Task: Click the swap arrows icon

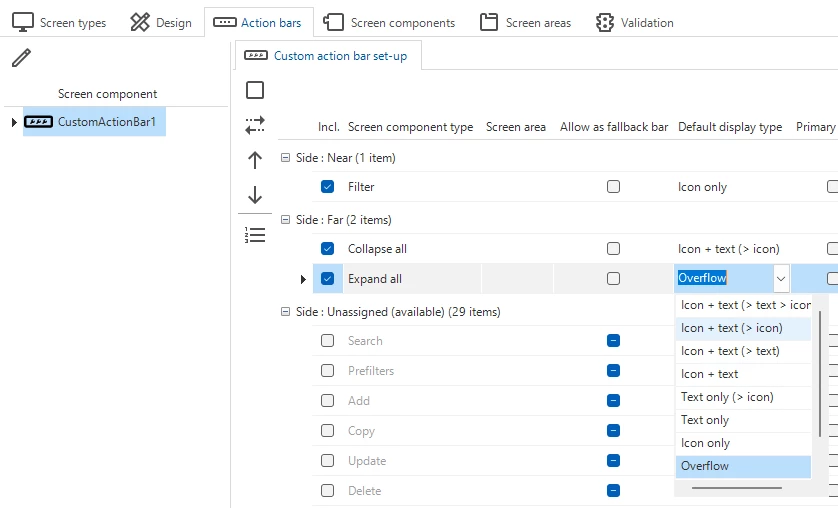Action: (255, 125)
